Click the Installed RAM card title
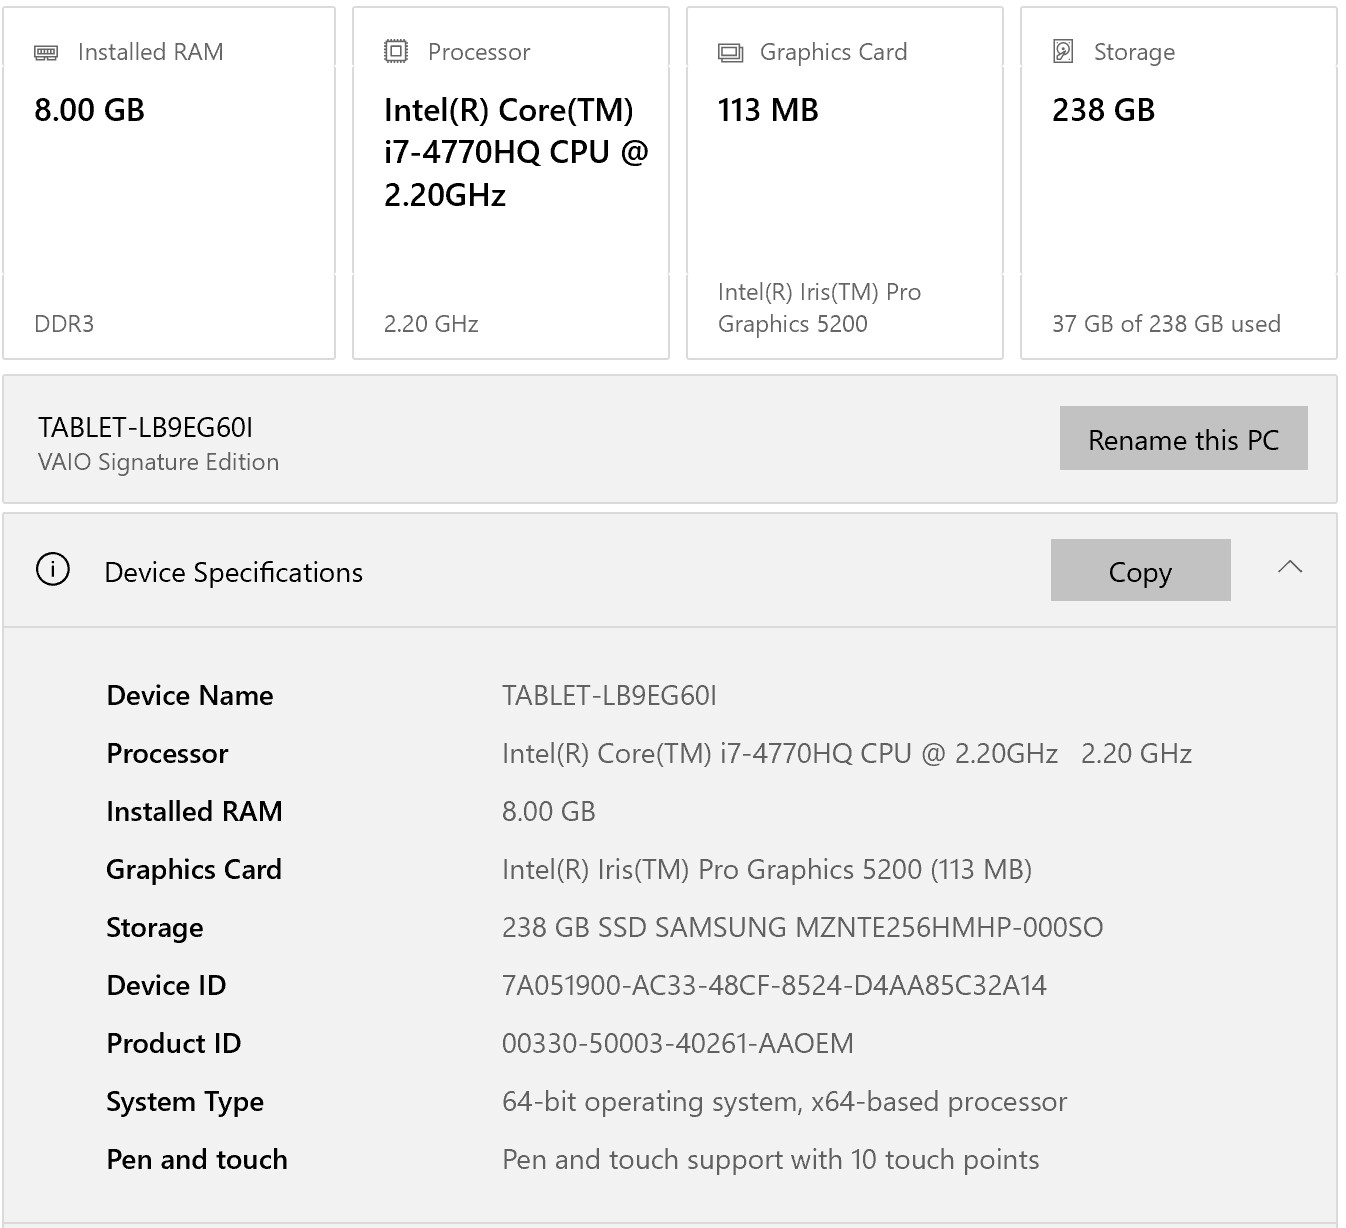Screen dimensions: 1346x1228 151,52
